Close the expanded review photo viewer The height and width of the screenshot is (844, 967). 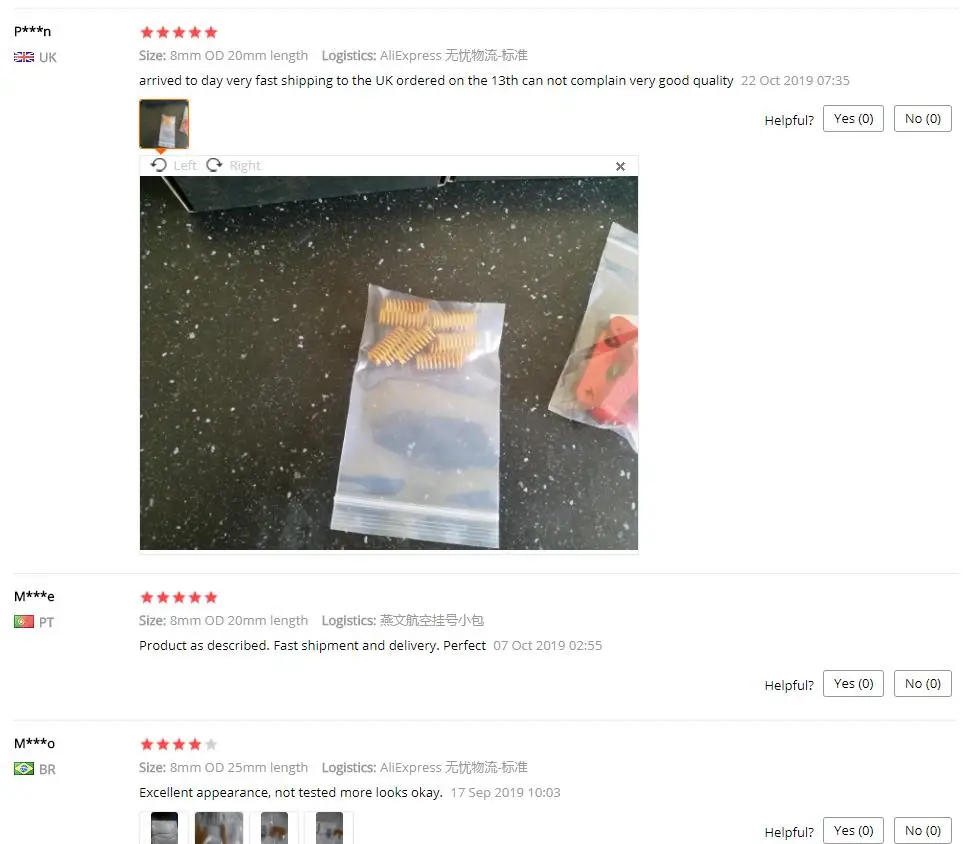620,166
